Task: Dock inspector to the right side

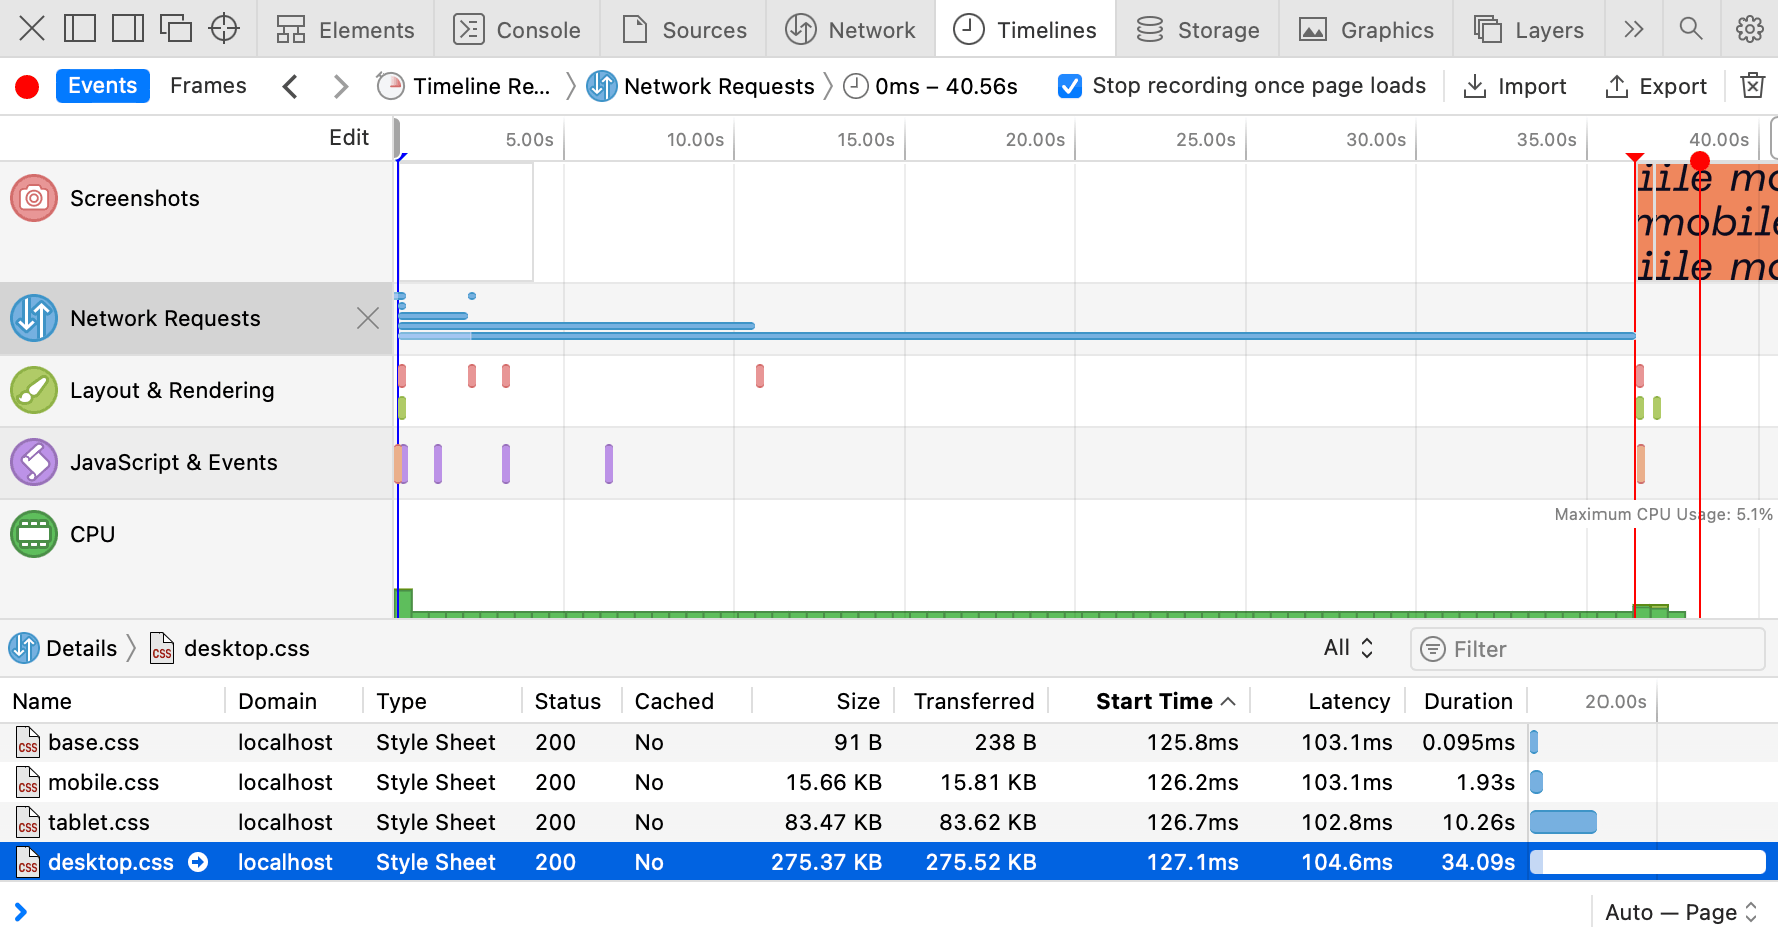Action: 128,29
